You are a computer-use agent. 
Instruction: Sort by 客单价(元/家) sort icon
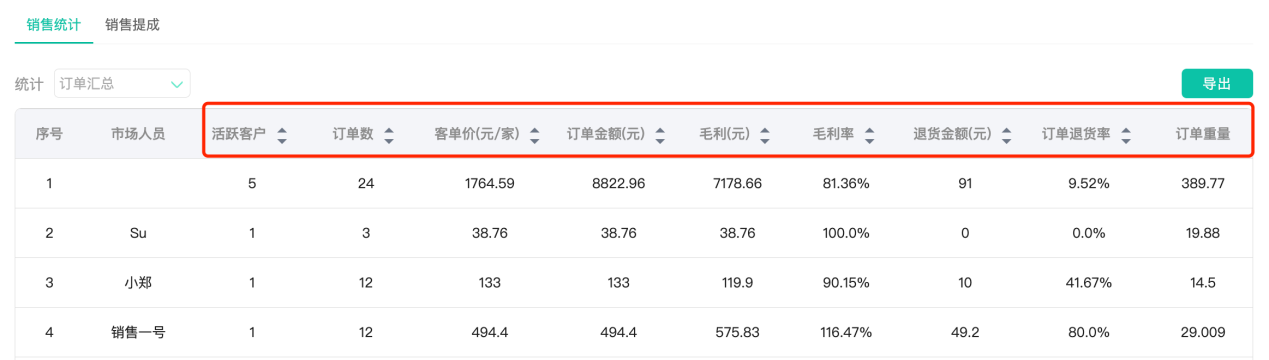[535, 135]
